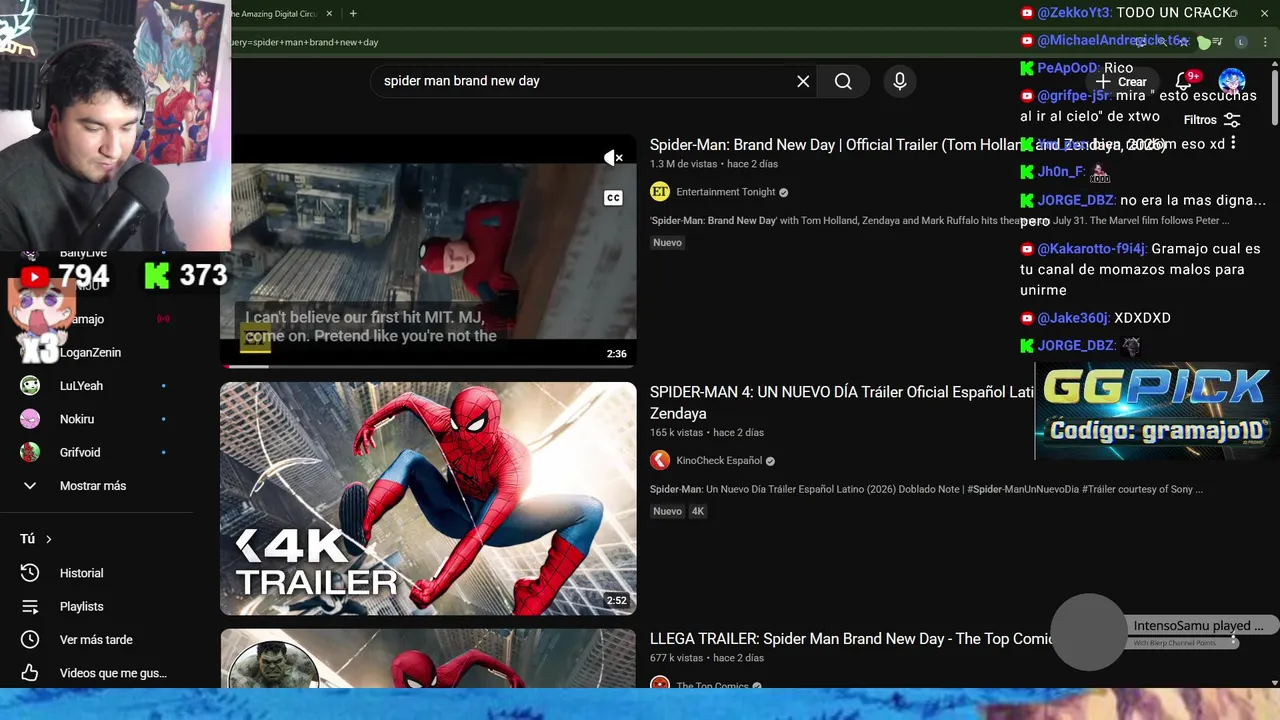Open the KinoCheck Español channel name link
The image size is (1280, 720).
pyautogui.click(x=719, y=460)
